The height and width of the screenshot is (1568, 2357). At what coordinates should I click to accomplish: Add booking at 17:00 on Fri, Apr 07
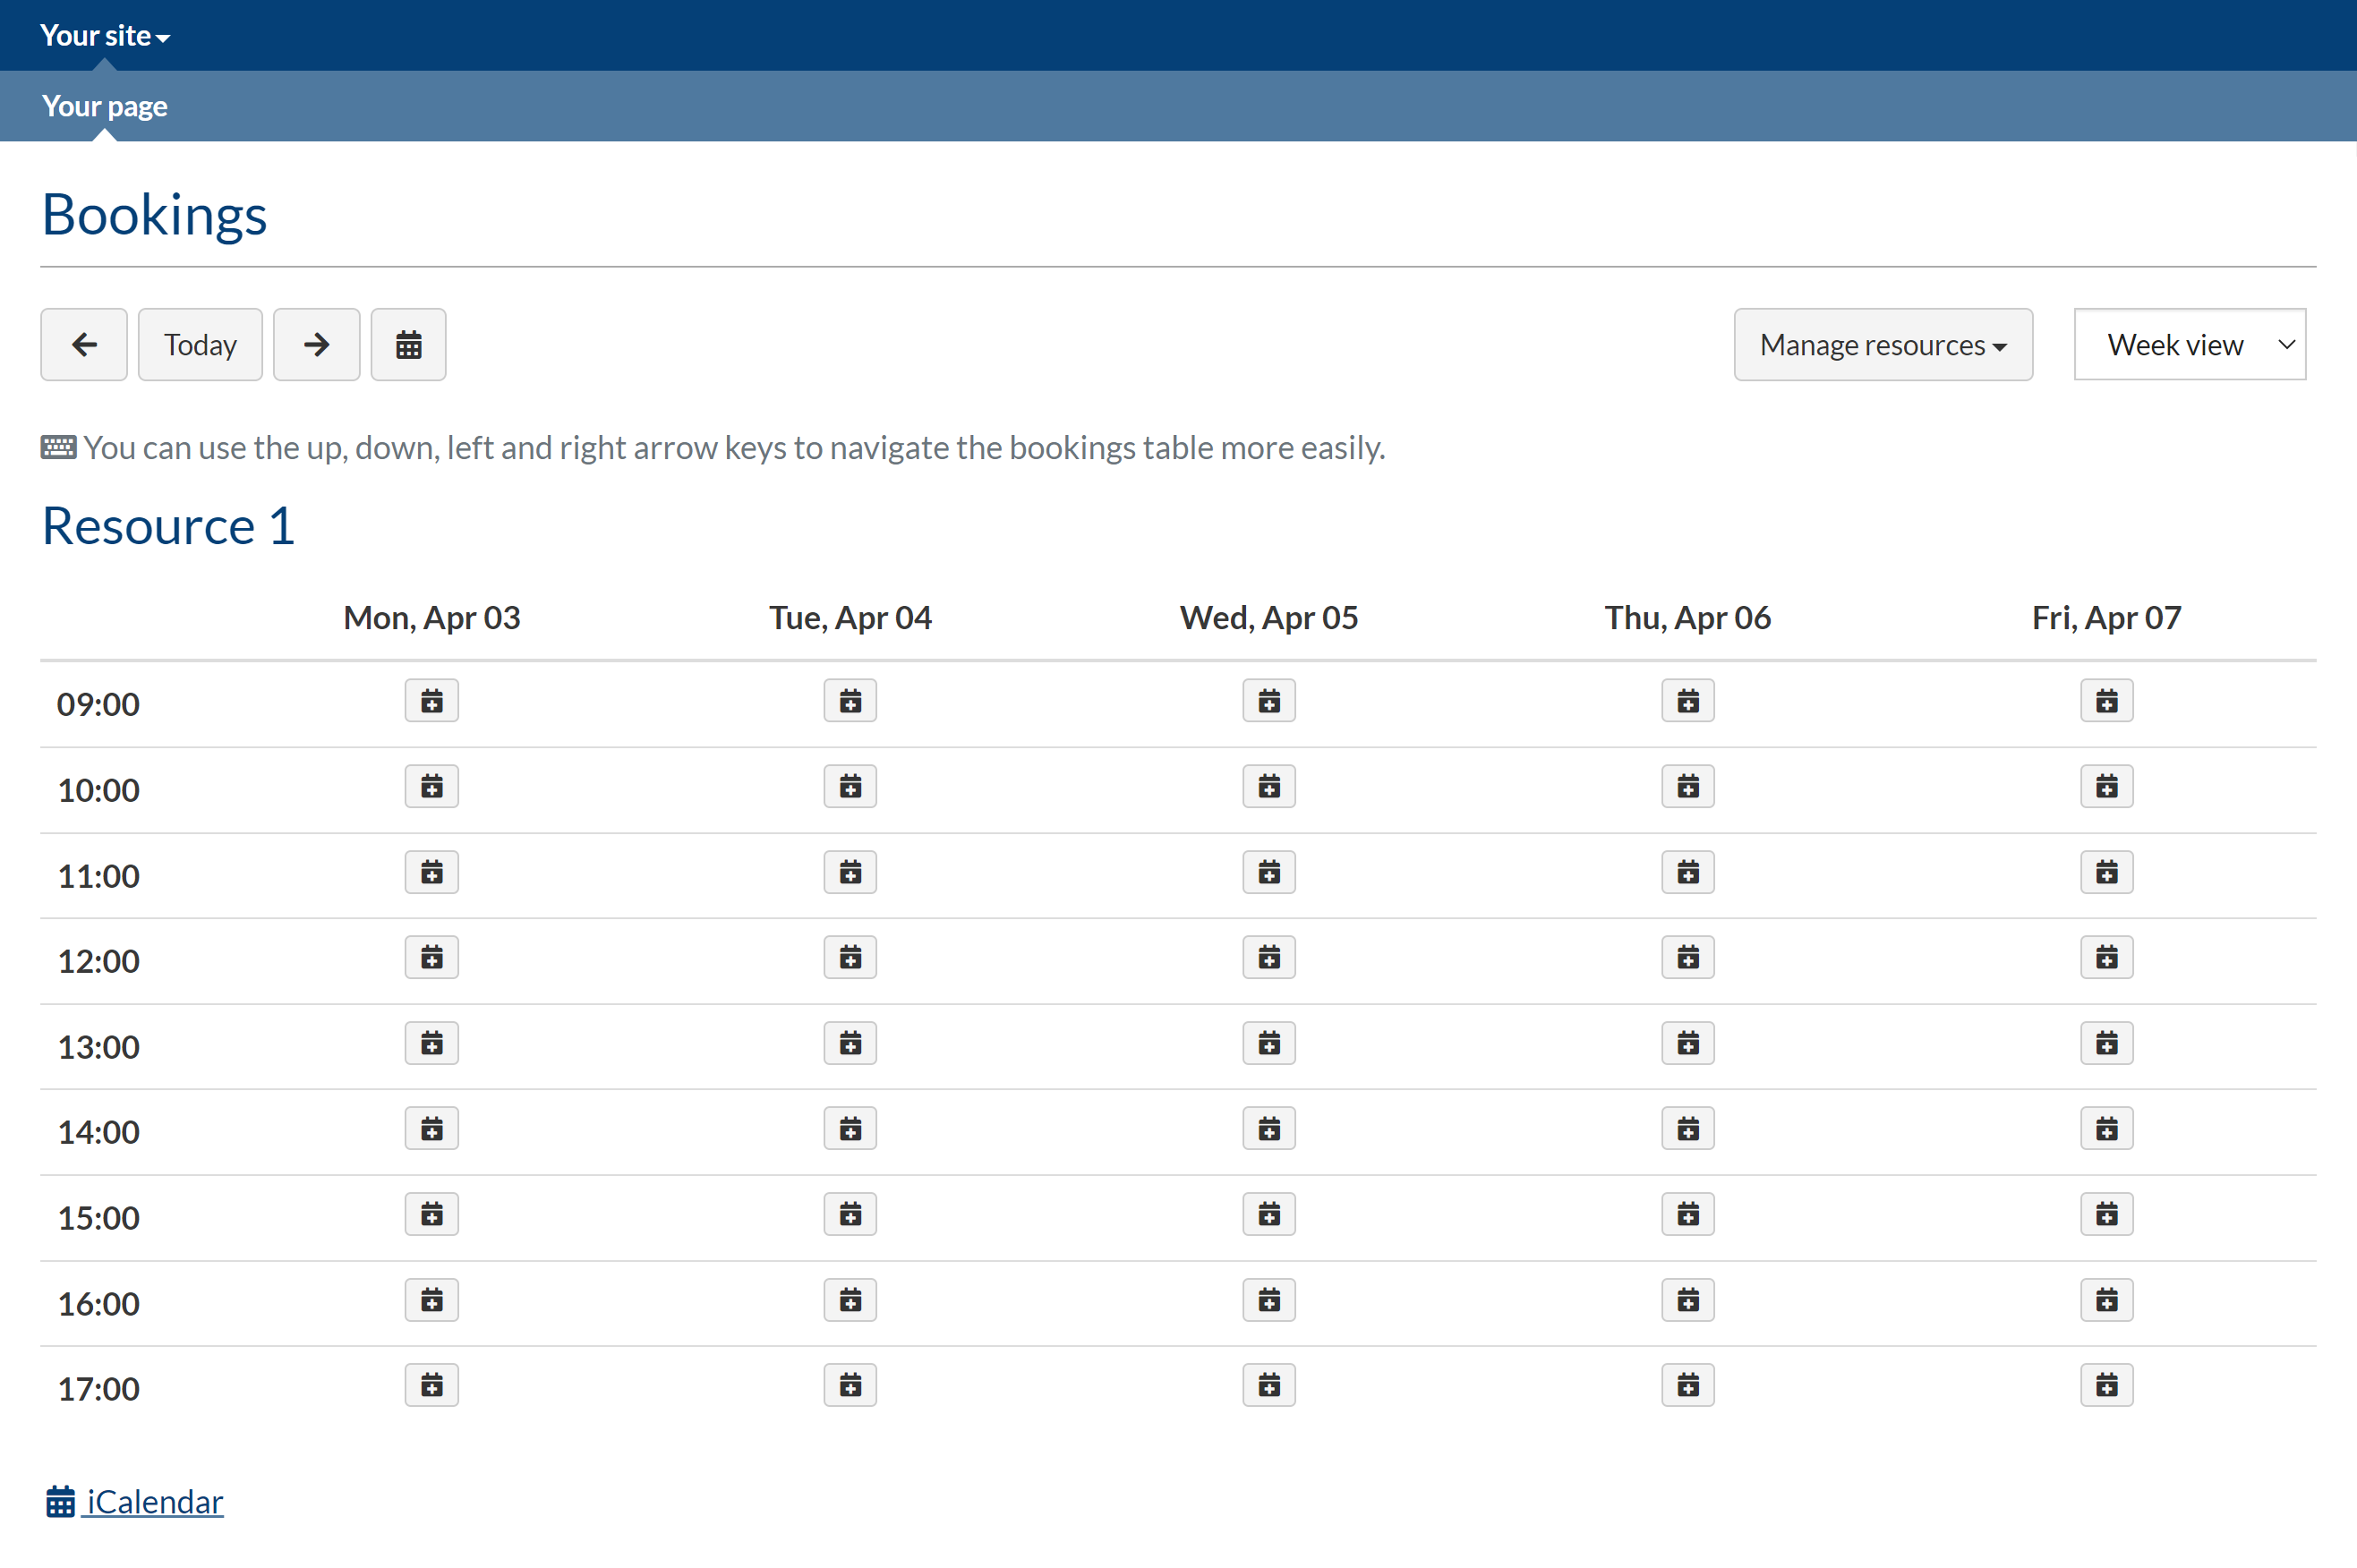tap(2106, 1386)
